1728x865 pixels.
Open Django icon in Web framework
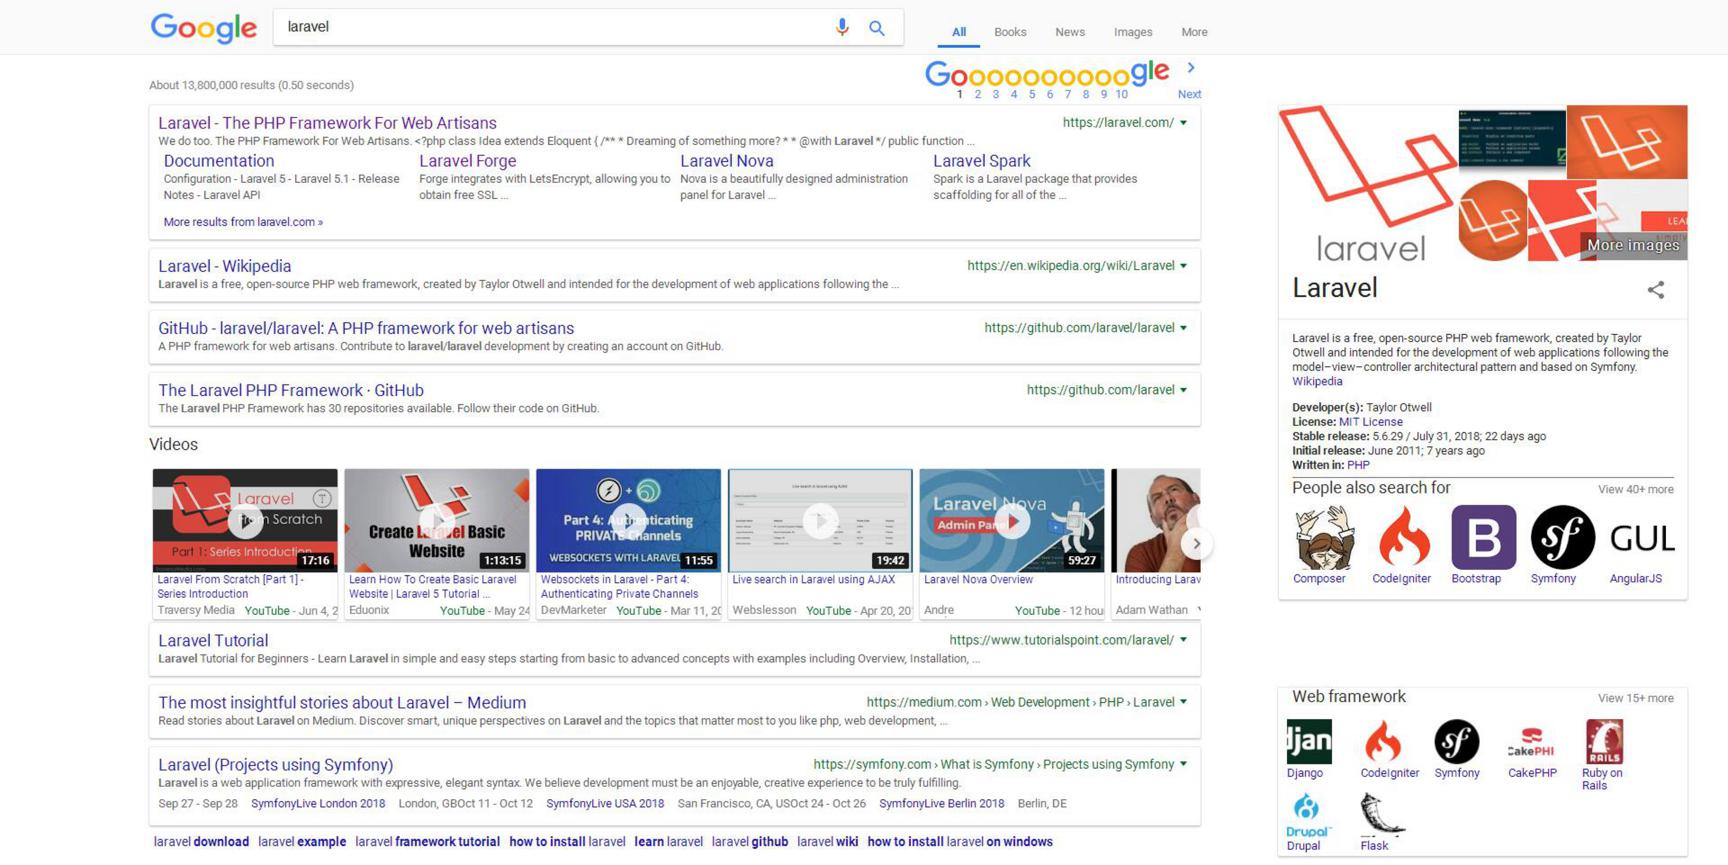[1309, 742]
